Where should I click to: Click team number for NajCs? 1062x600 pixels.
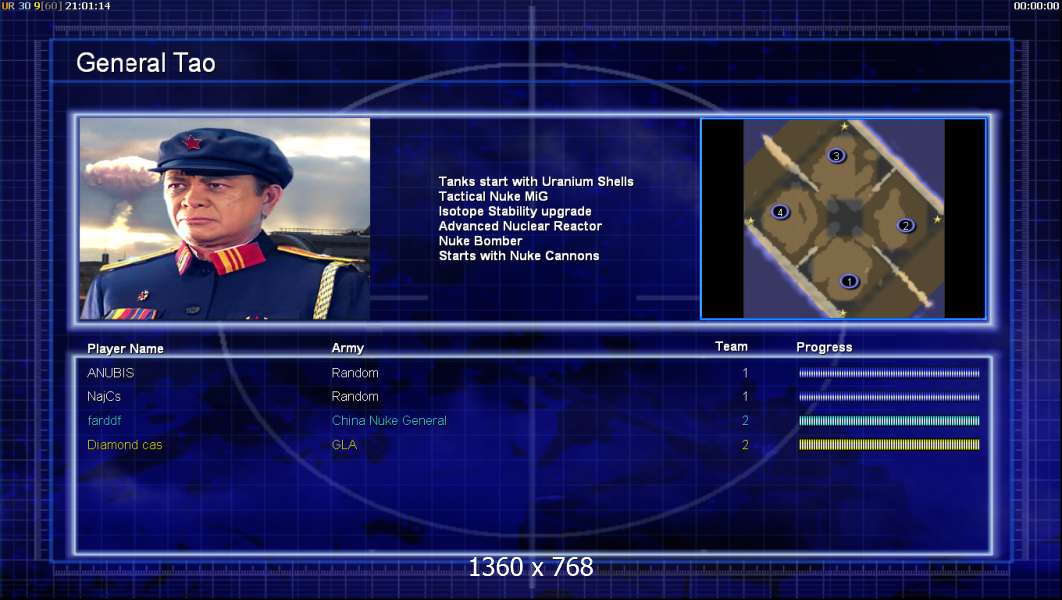click(x=745, y=397)
